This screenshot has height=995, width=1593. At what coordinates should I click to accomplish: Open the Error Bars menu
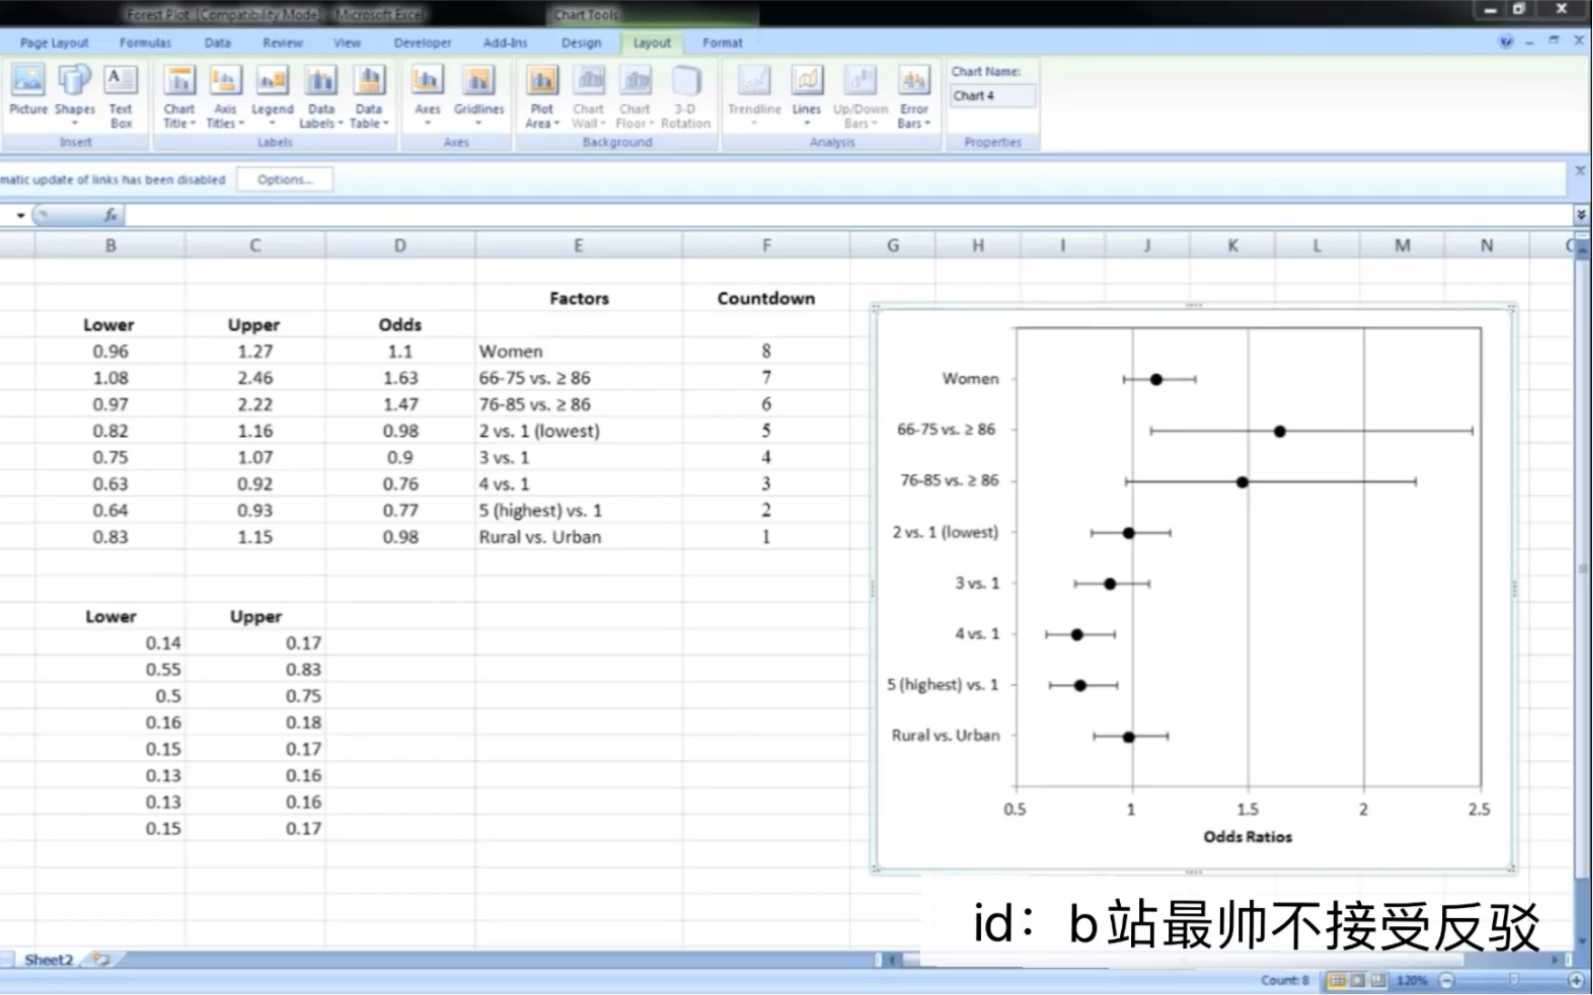click(x=914, y=96)
